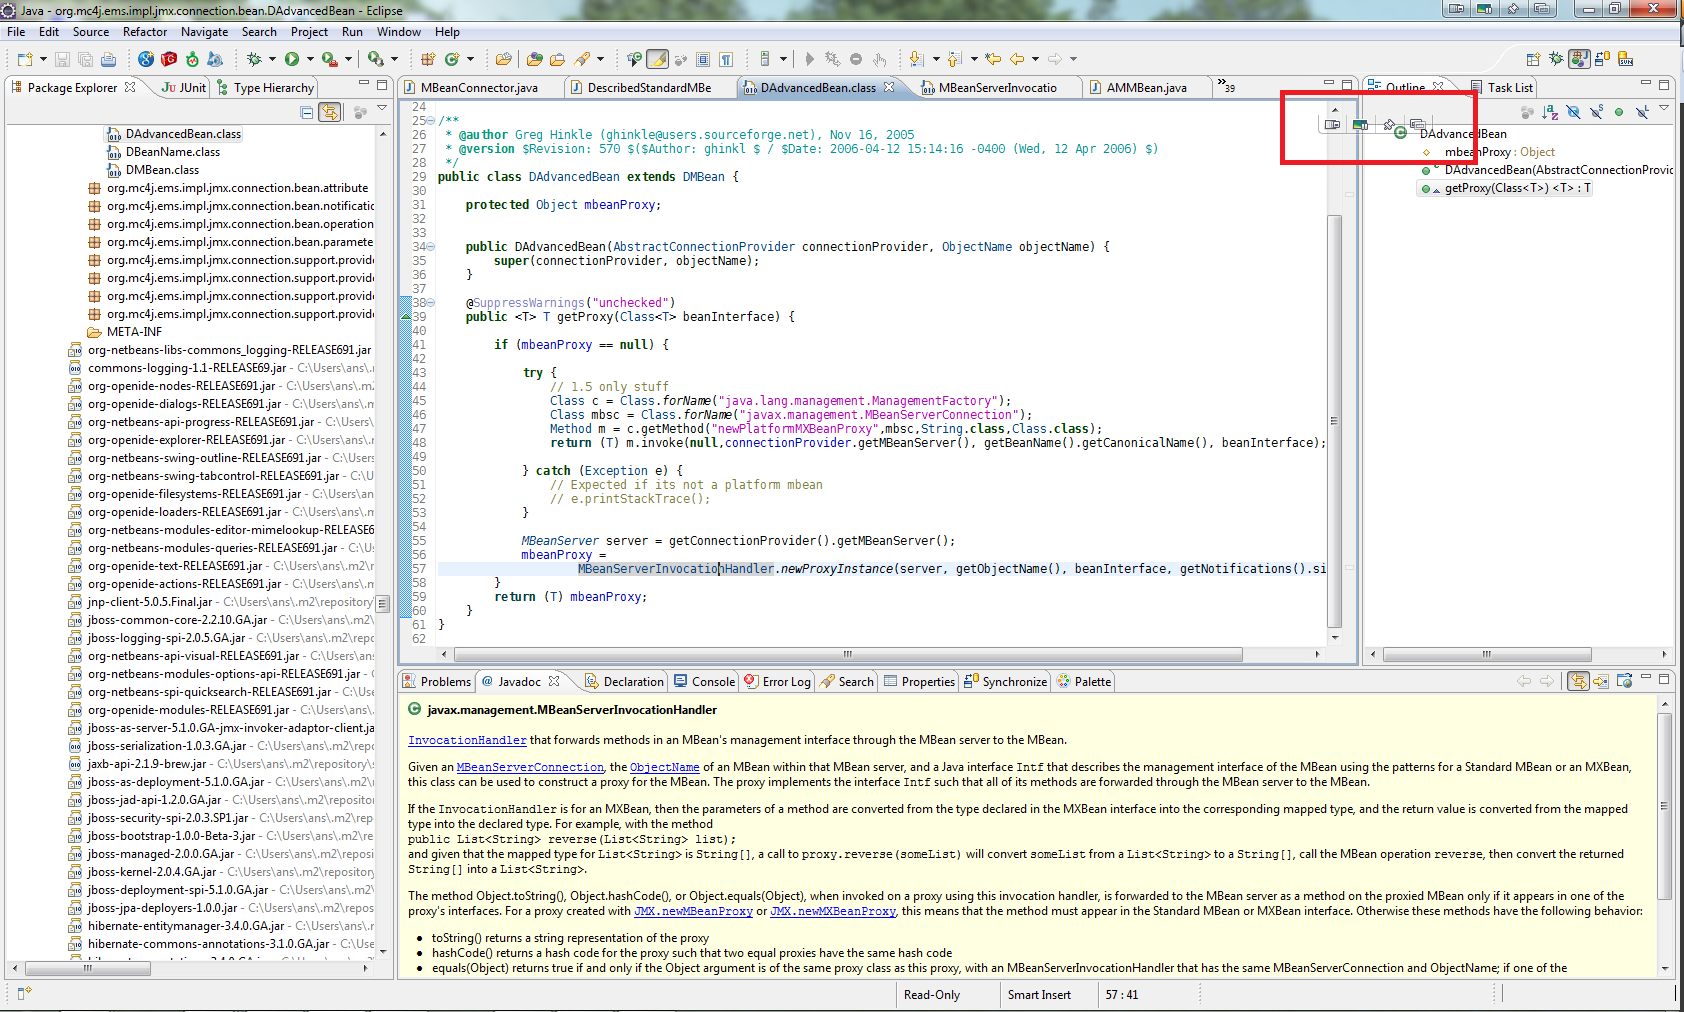This screenshot has height=1012, width=1684.
Task: Show hidden editor tabs list (»39)
Action: (1225, 87)
